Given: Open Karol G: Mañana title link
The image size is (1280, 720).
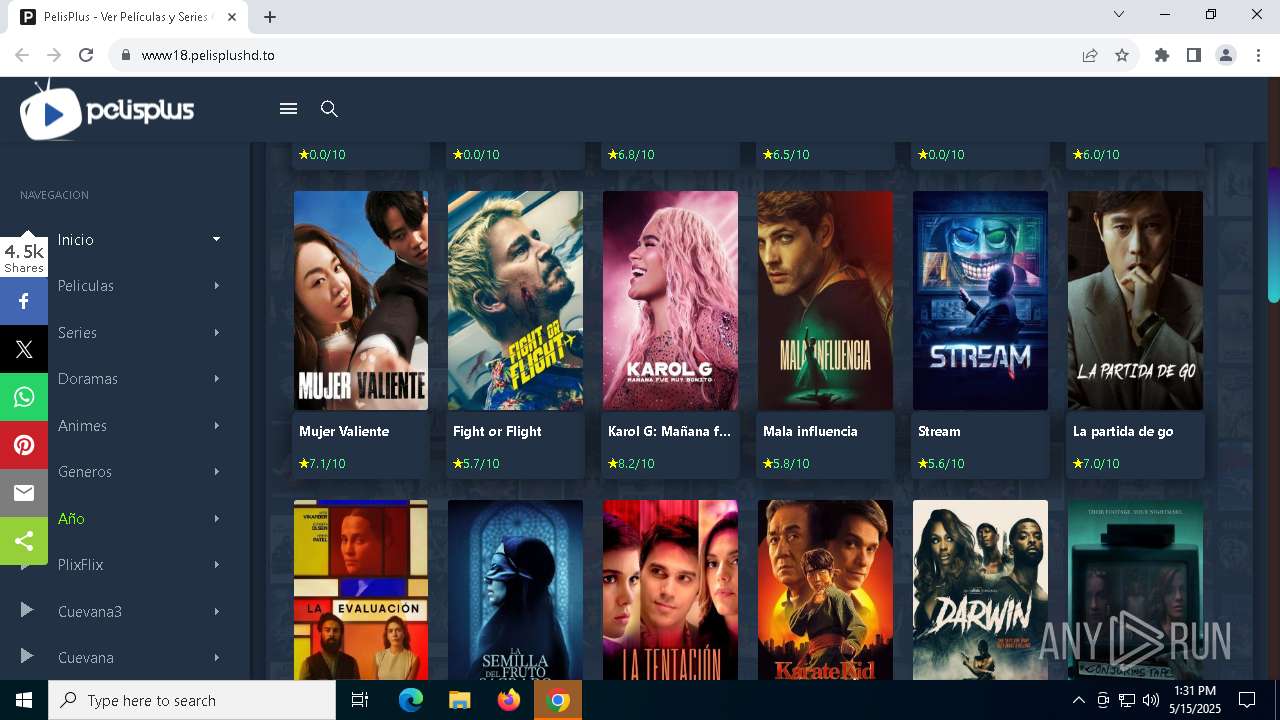Looking at the screenshot, I should coord(669,431).
